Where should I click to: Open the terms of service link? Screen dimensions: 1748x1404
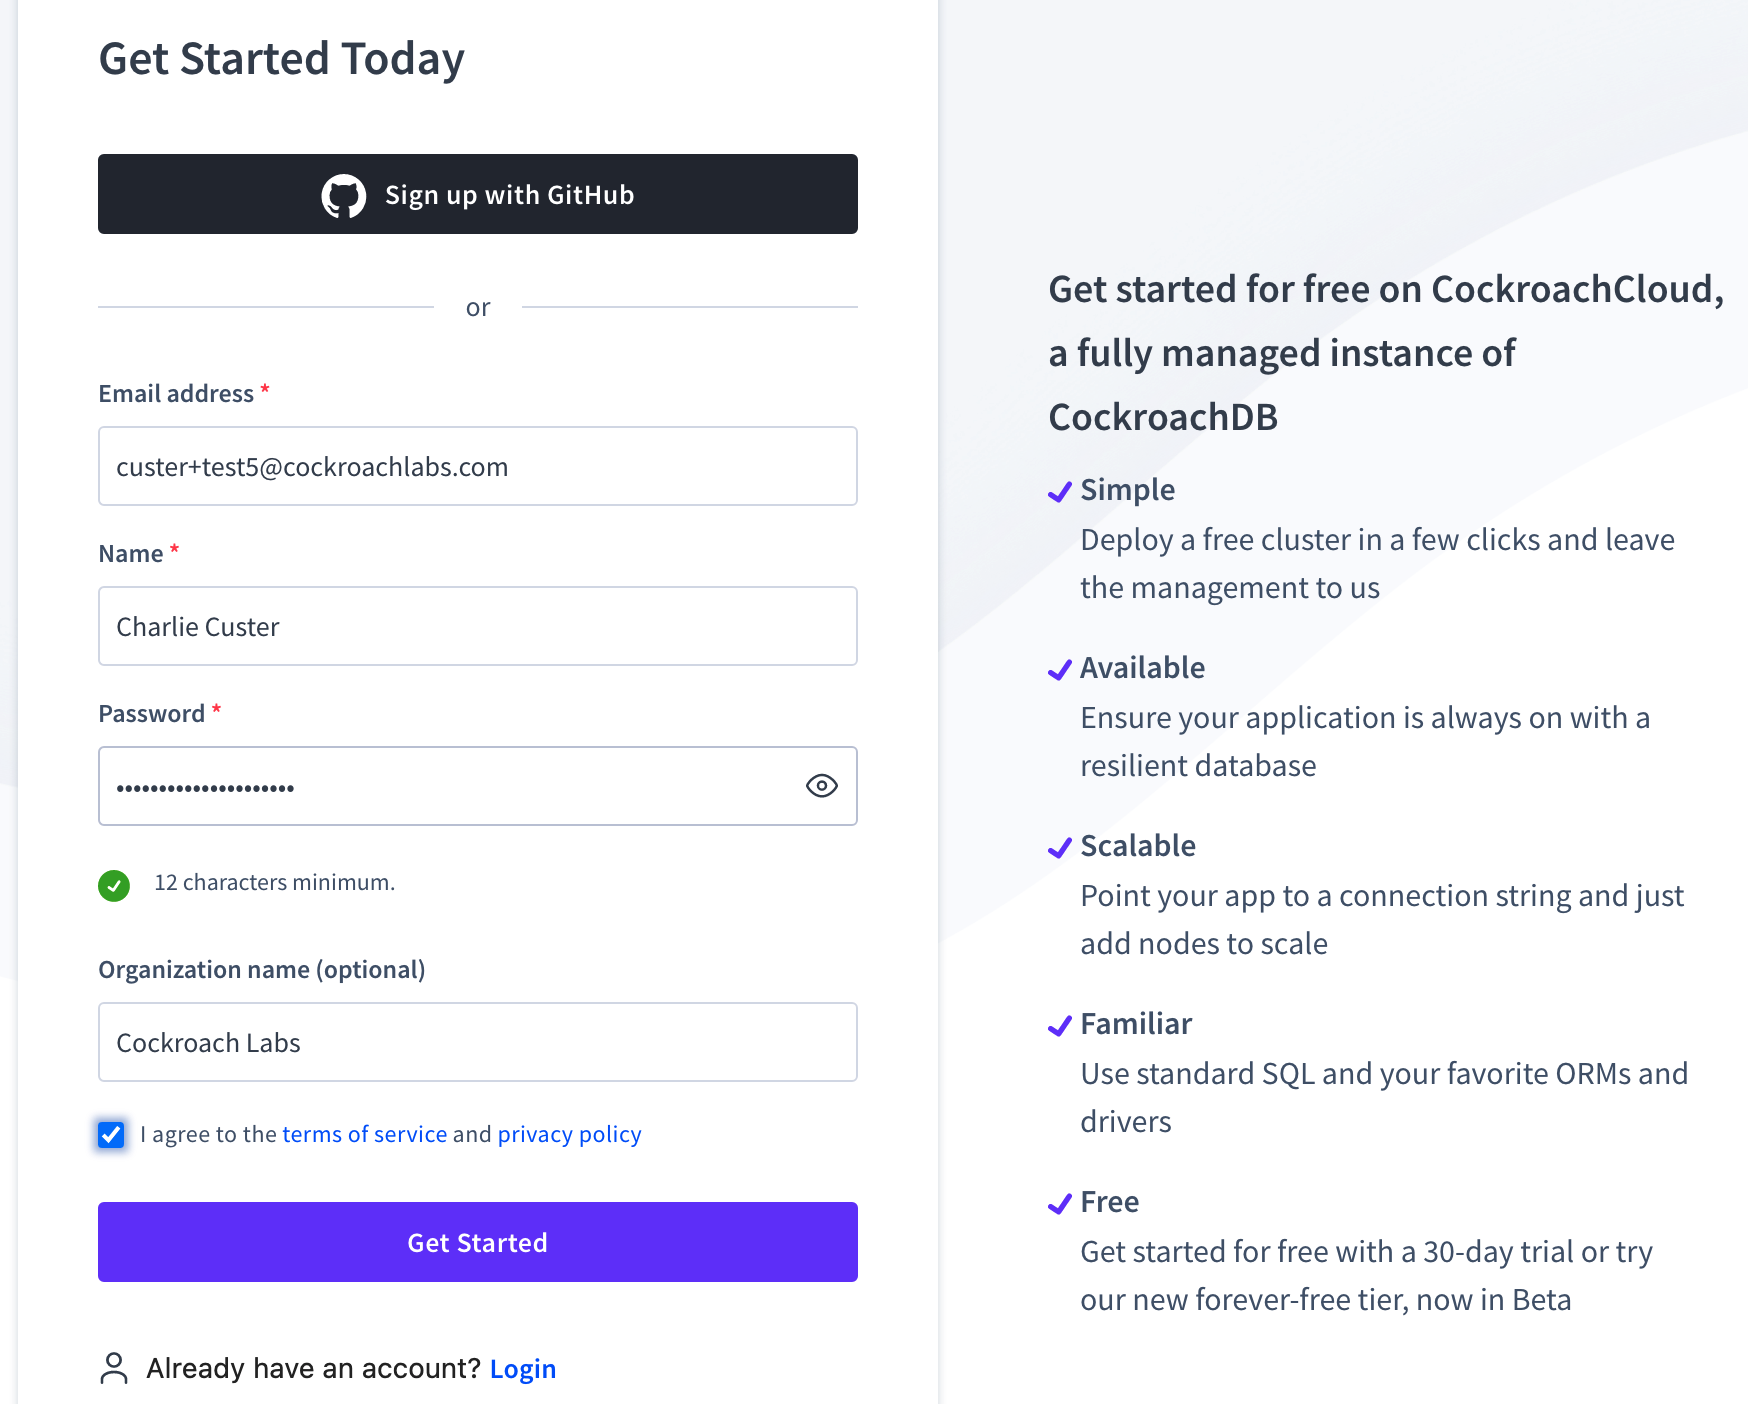364,1134
